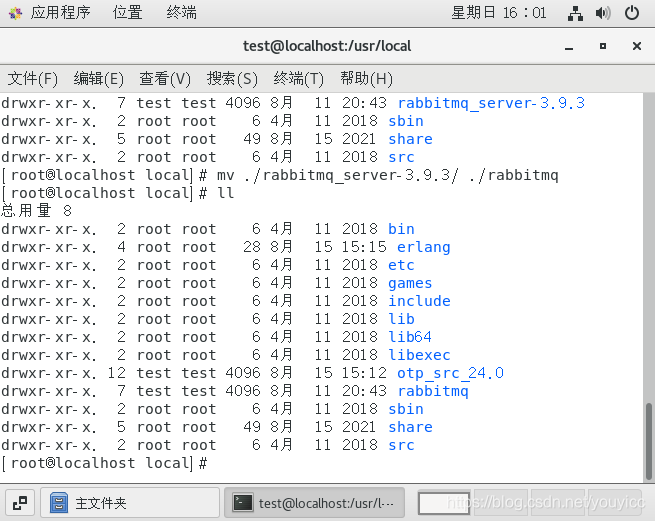
Task: Select test@localhost:/usr/l... taskbar button
Action: [314, 503]
